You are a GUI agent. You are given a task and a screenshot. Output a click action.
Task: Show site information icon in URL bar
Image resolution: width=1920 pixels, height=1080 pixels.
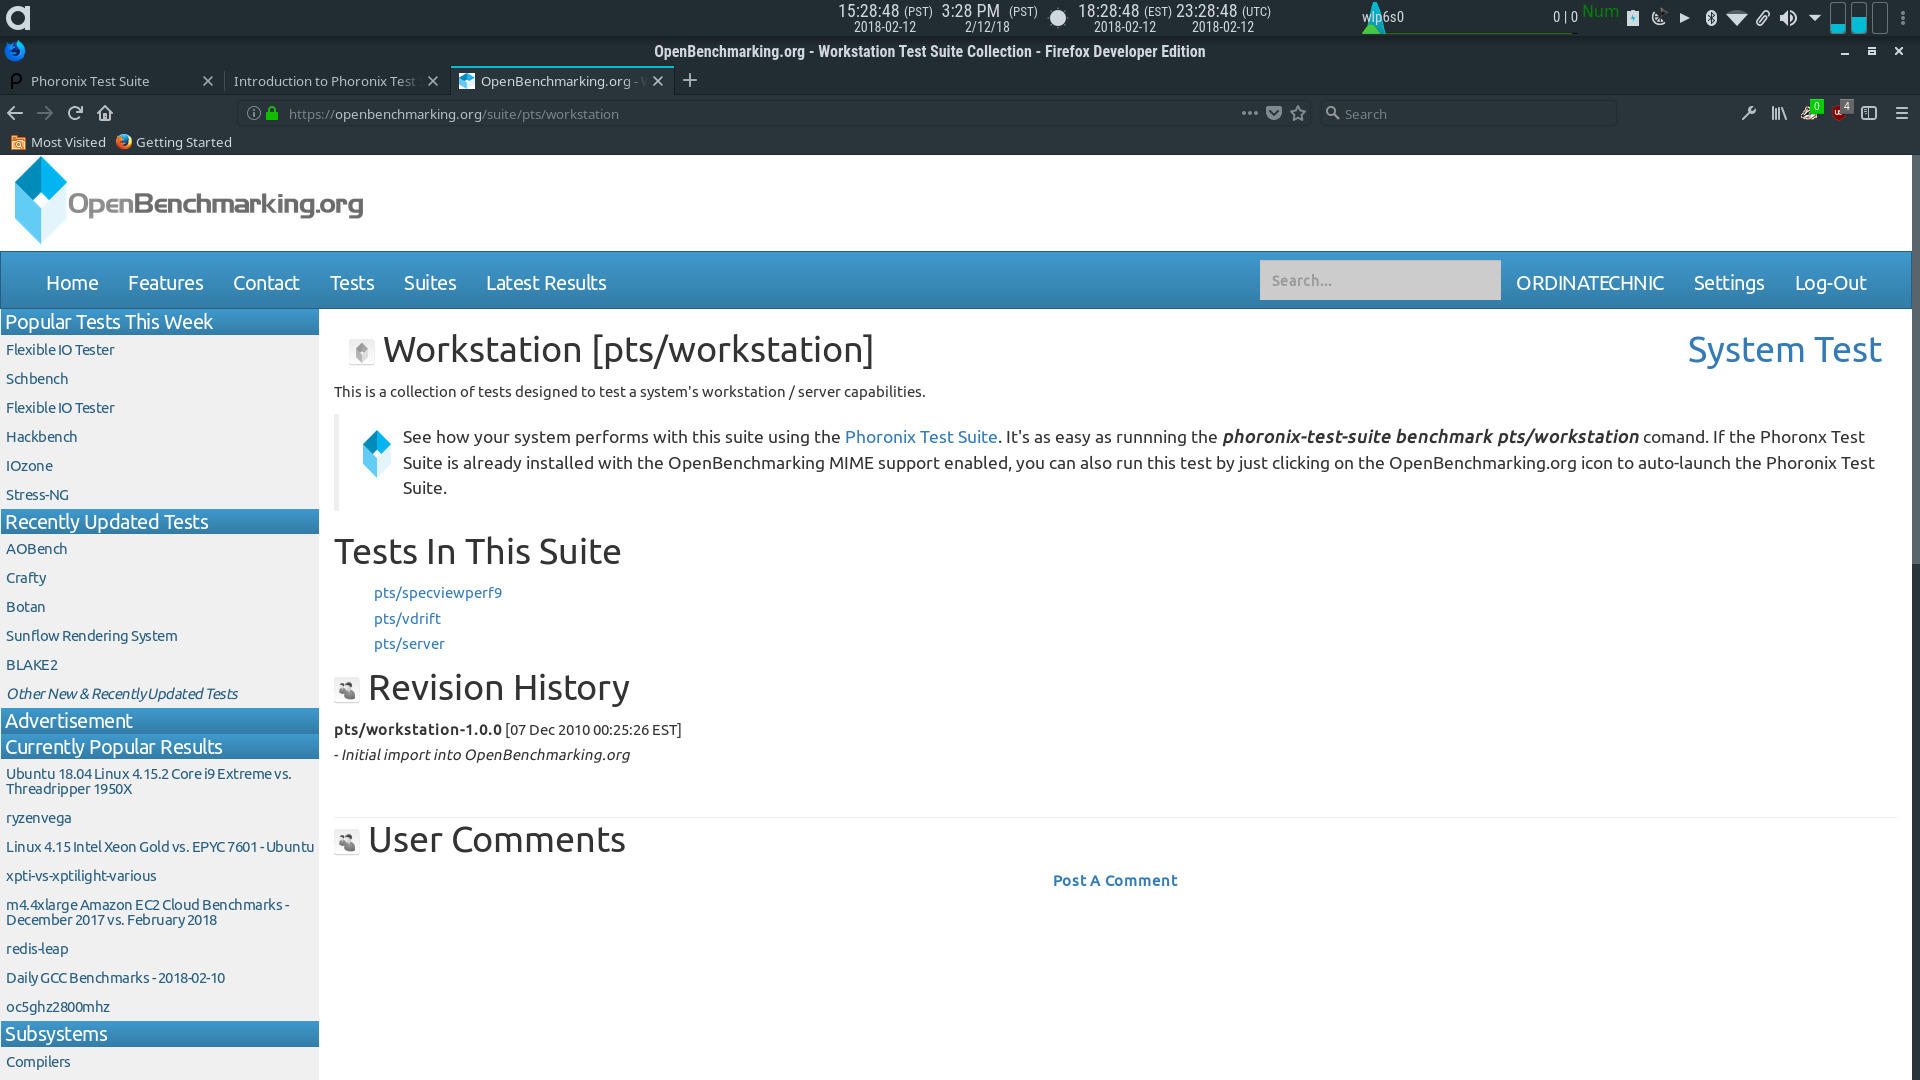coord(254,113)
